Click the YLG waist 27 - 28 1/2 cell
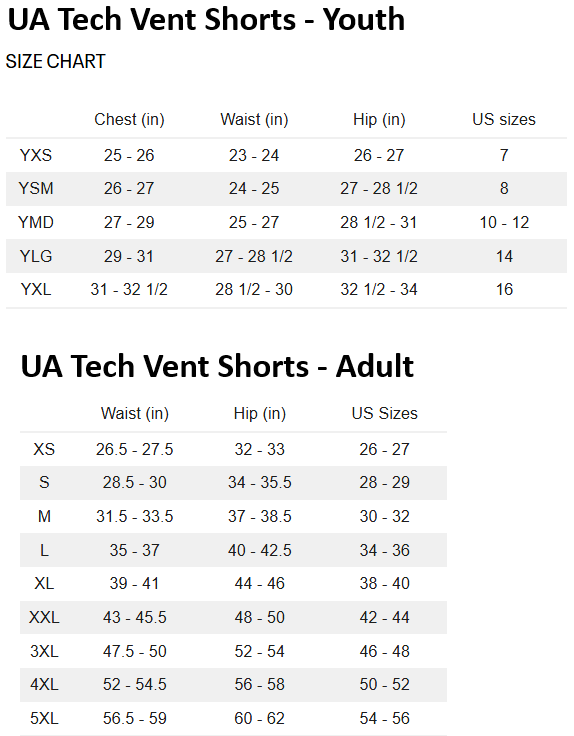 click(x=254, y=256)
